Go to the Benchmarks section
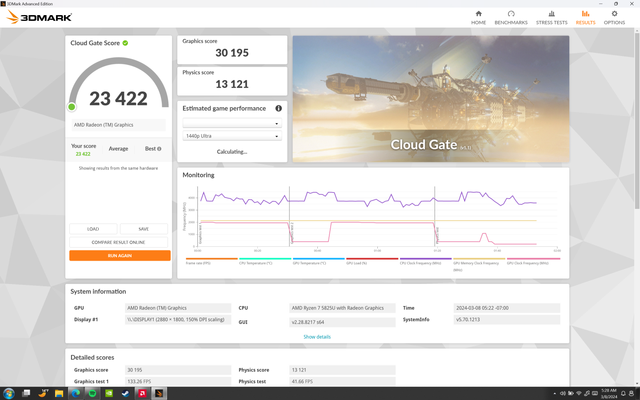 [511, 18]
